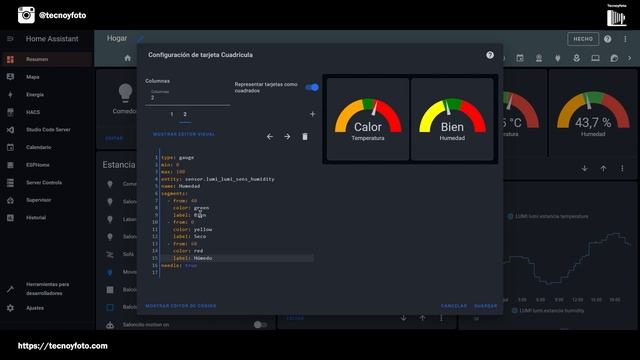This screenshot has height=360, width=640.
Task: Click the Sofá entity icon
Action: pos(110,254)
